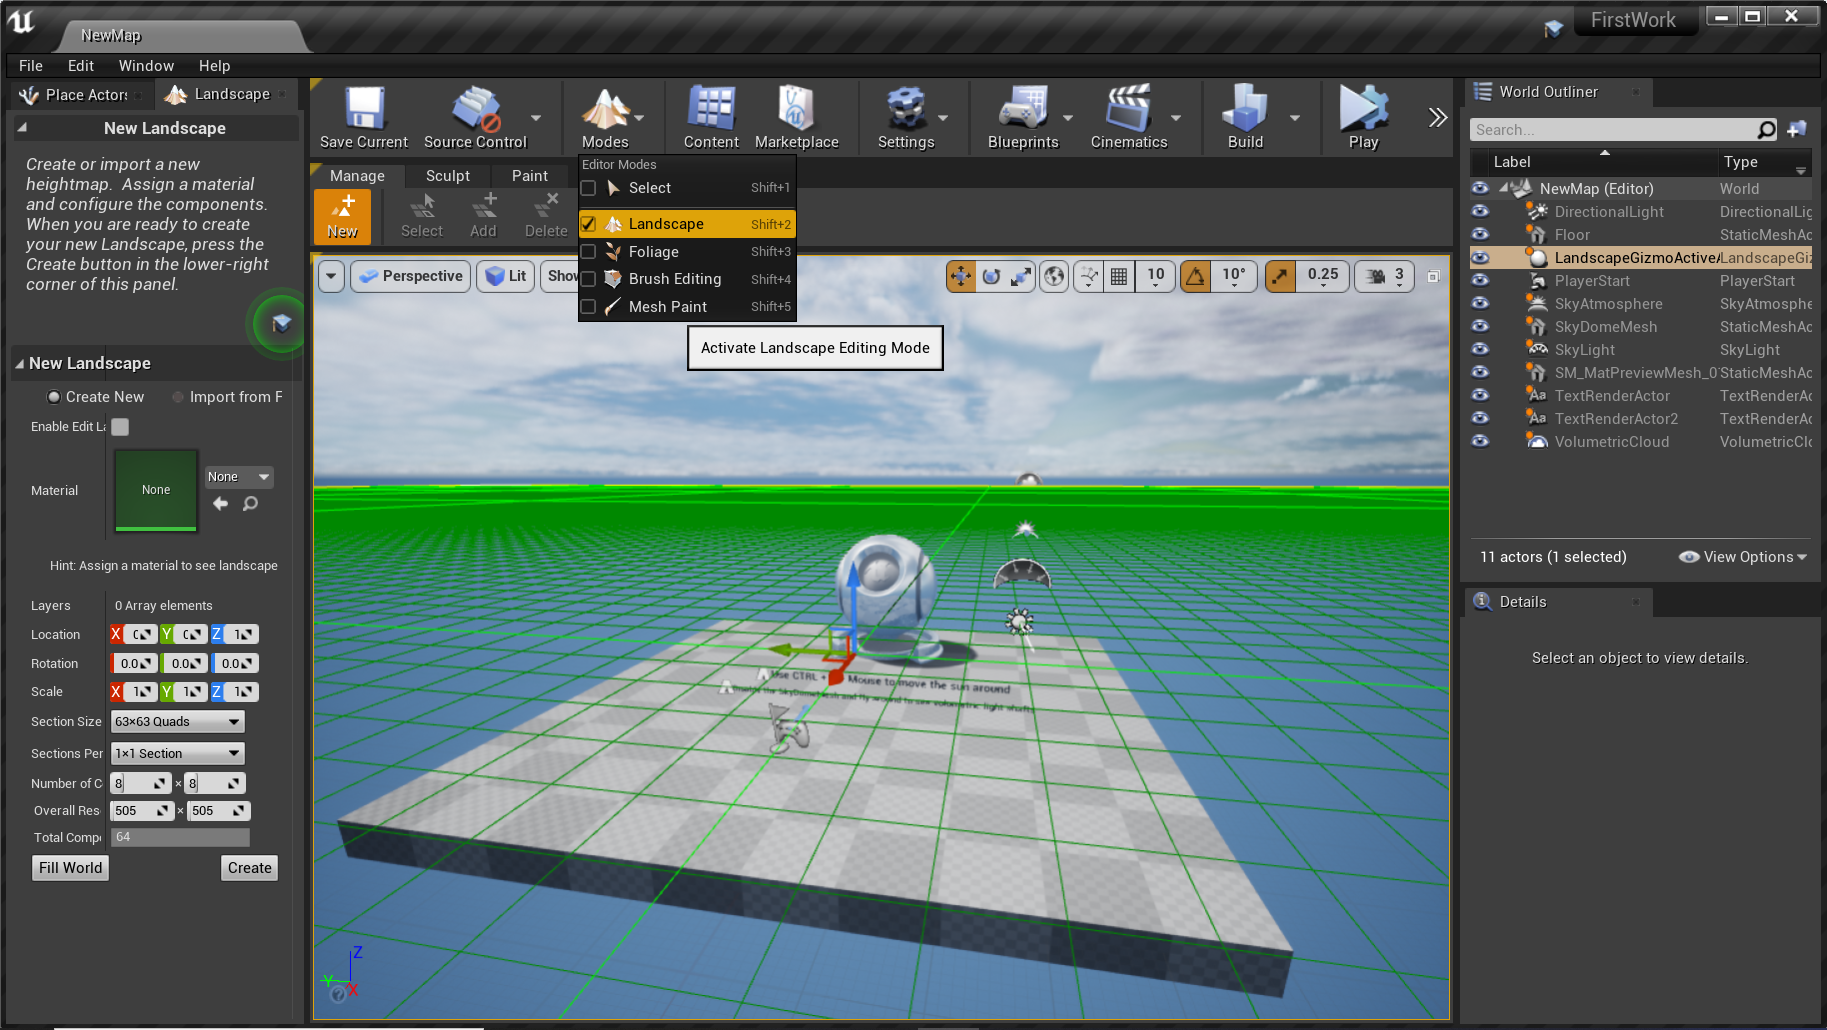Choose the landscape Add component tool
Viewport: 1827px width, 1030px height.
[x=483, y=216]
